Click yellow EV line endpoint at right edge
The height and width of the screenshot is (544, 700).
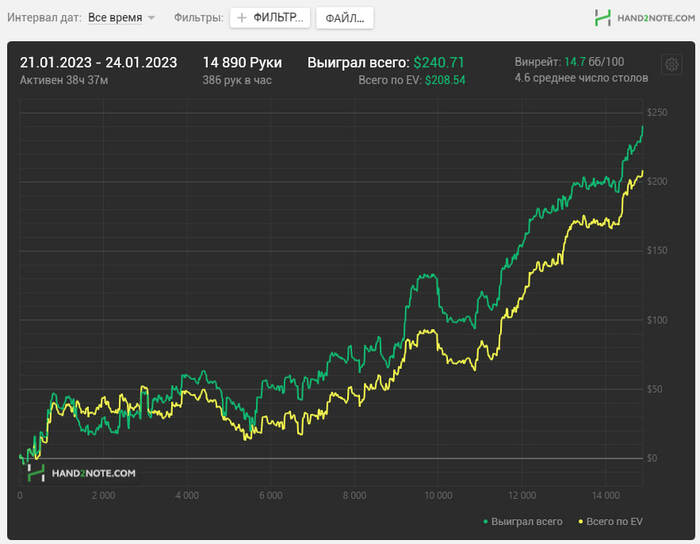point(642,171)
